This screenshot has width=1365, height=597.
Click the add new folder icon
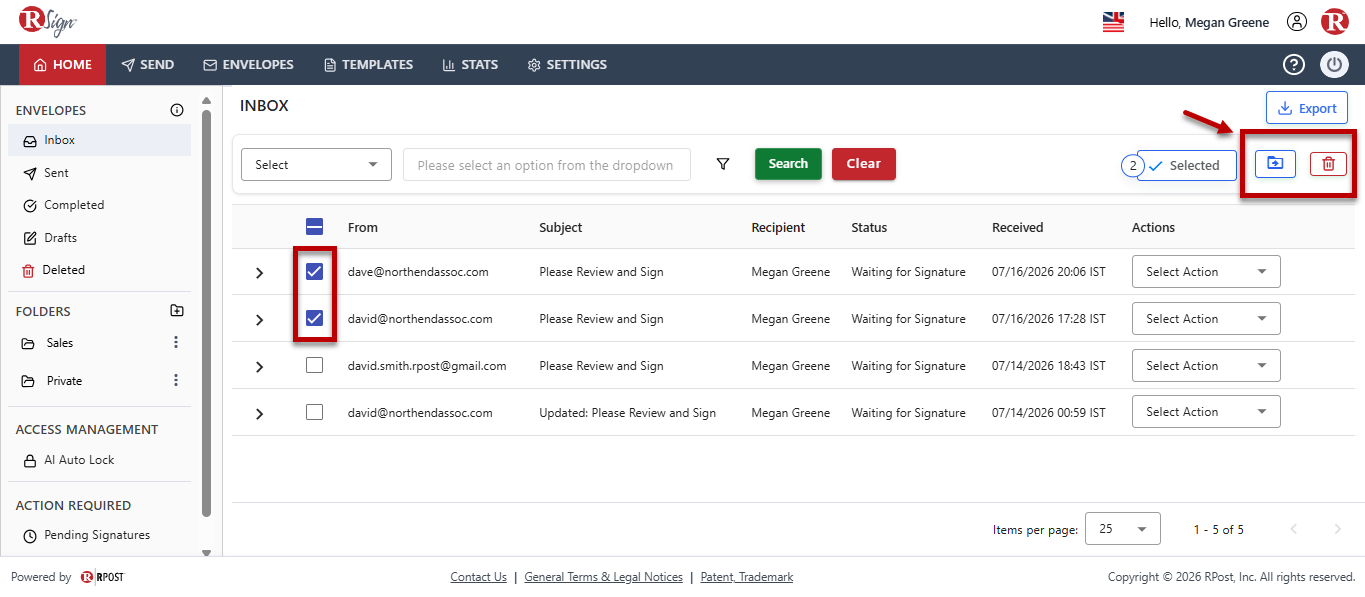(x=177, y=311)
